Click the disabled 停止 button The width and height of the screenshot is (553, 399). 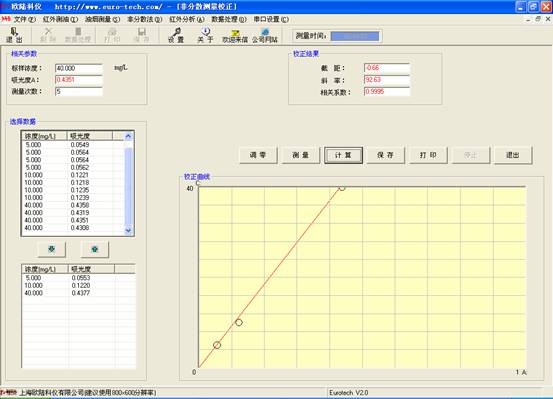tap(470, 155)
